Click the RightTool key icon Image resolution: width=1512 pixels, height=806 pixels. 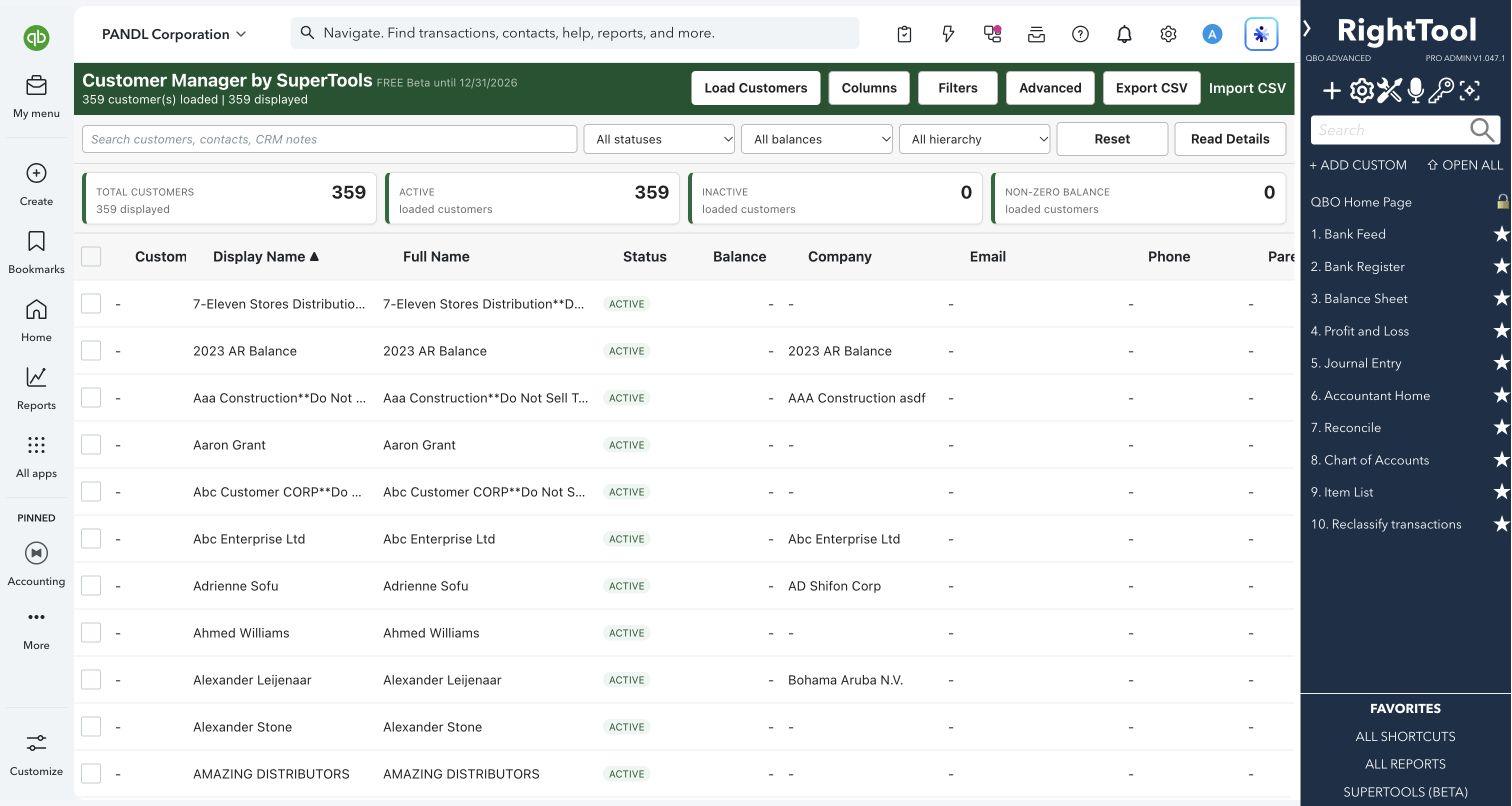1441,92
